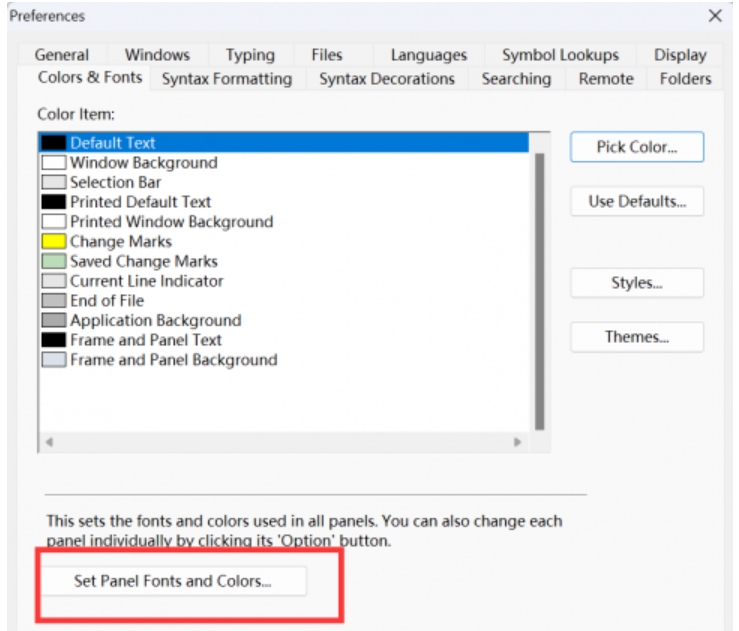739x631 pixels.
Task: Click the horizontal scrollbar right arrow
Action: pos(517,442)
